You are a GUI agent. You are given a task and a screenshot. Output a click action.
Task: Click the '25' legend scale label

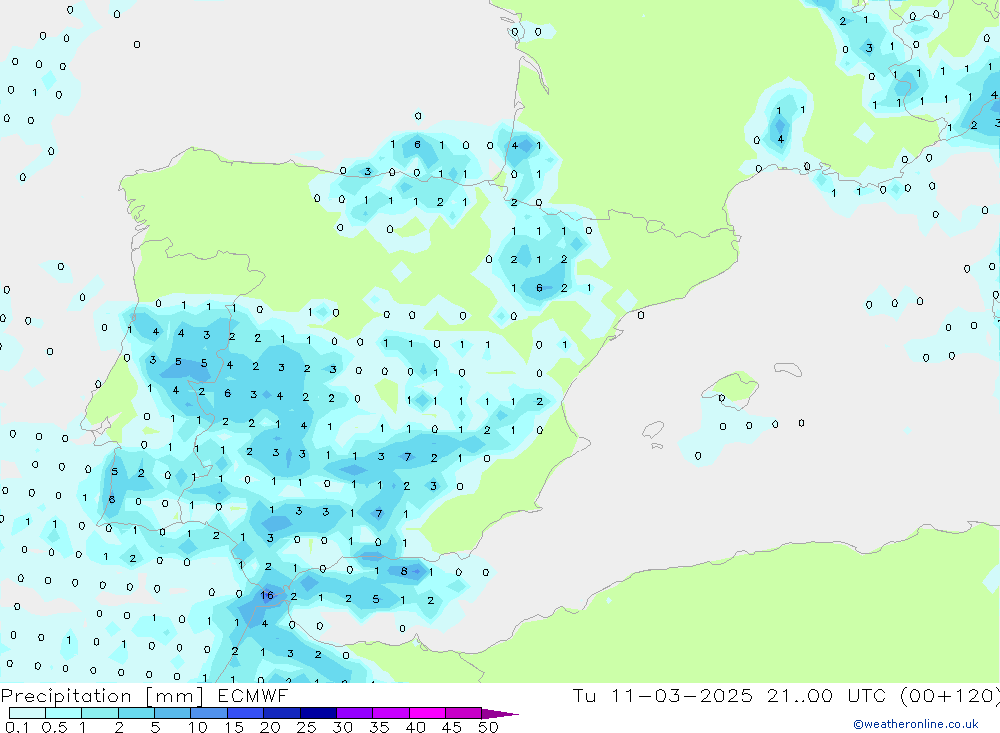[306, 727]
